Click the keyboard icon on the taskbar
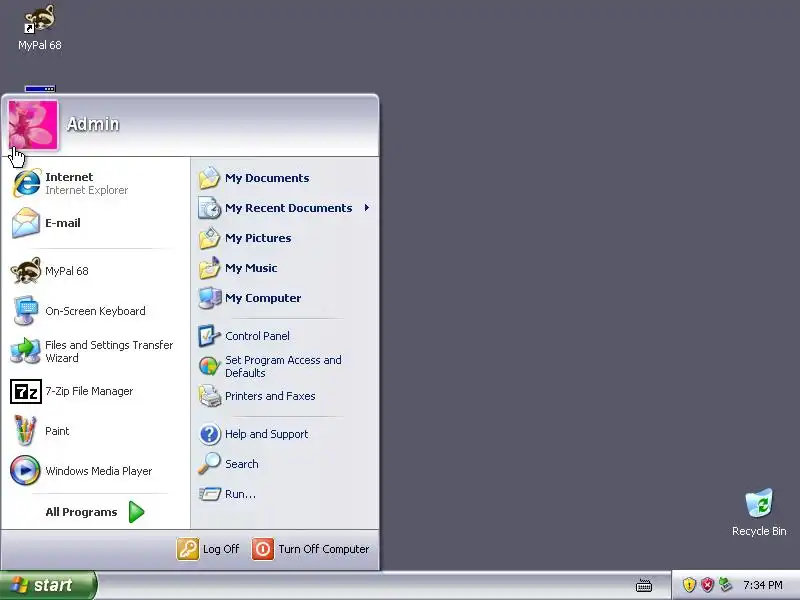Screen dimensions: 800x600 (x=644, y=585)
